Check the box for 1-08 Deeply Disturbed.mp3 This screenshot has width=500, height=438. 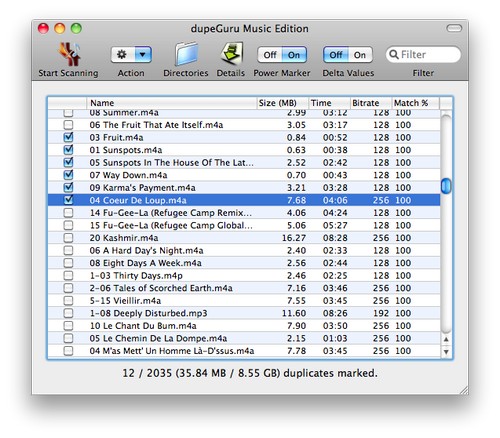[x=68, y=313]
